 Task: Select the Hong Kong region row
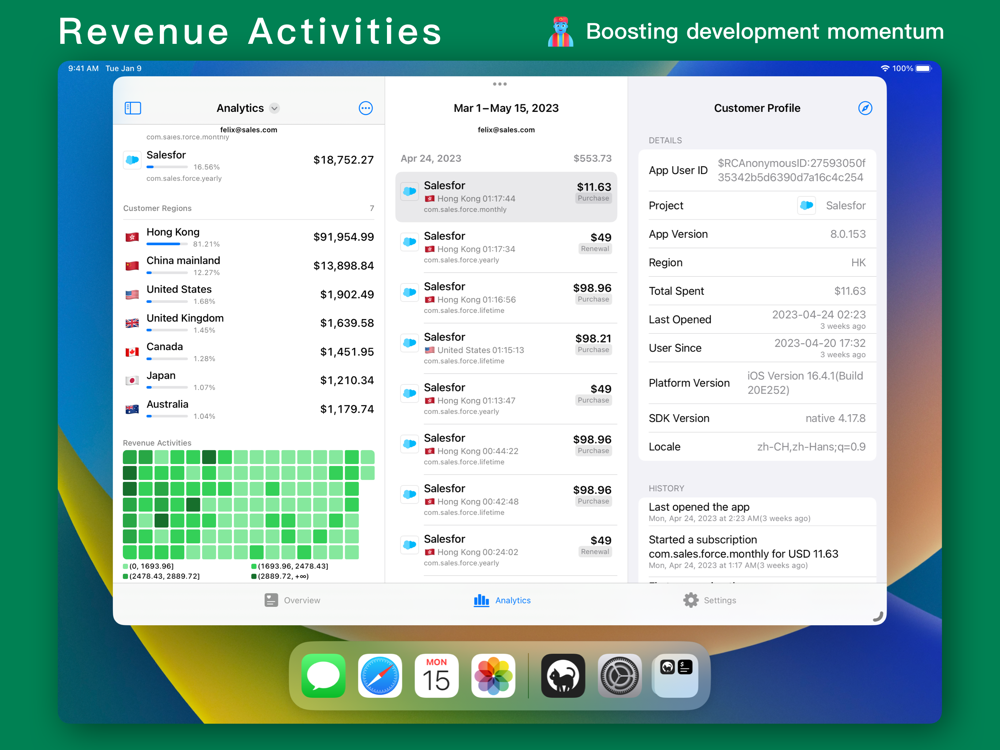pos(249,237)
